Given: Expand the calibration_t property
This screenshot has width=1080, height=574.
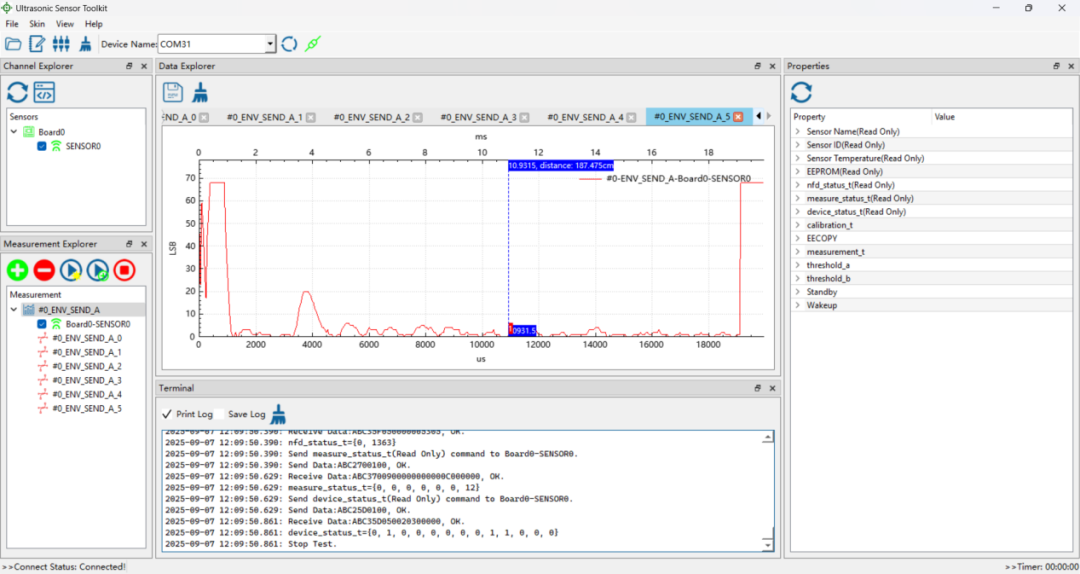Looking at the screenshot, I should [x=797, y=225].
